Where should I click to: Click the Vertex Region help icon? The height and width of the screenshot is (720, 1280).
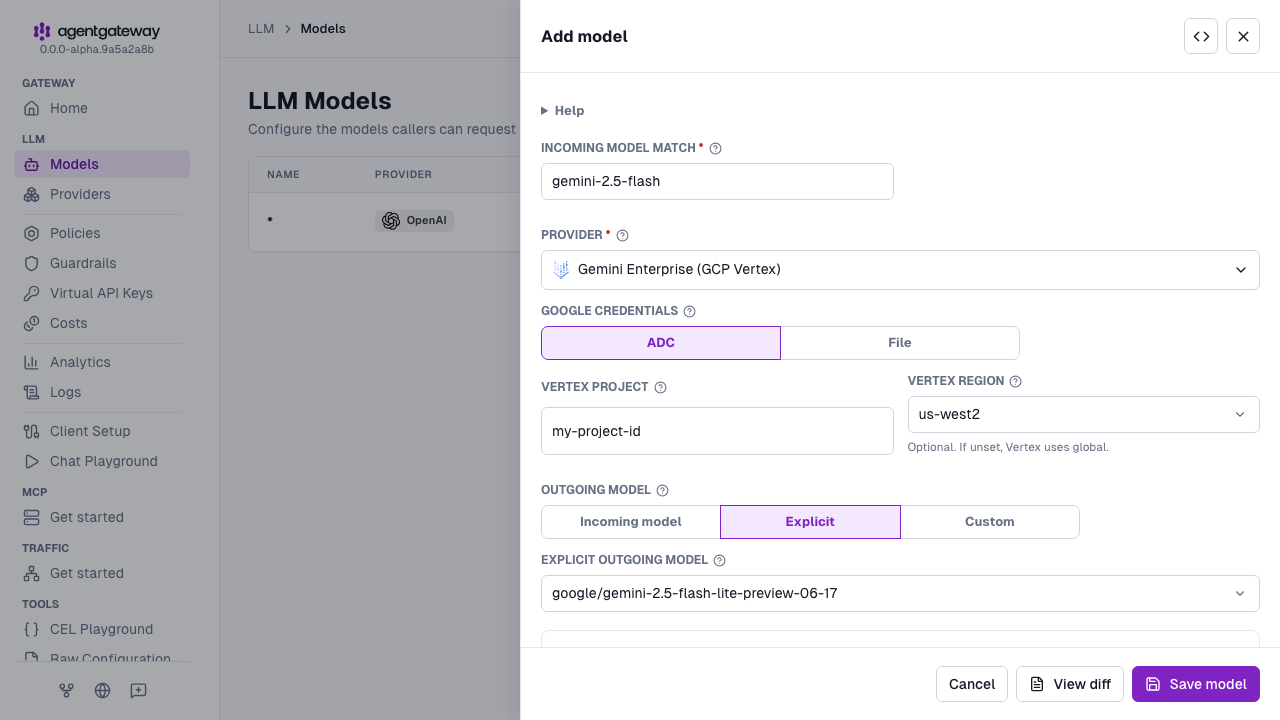pos(1015,381)
